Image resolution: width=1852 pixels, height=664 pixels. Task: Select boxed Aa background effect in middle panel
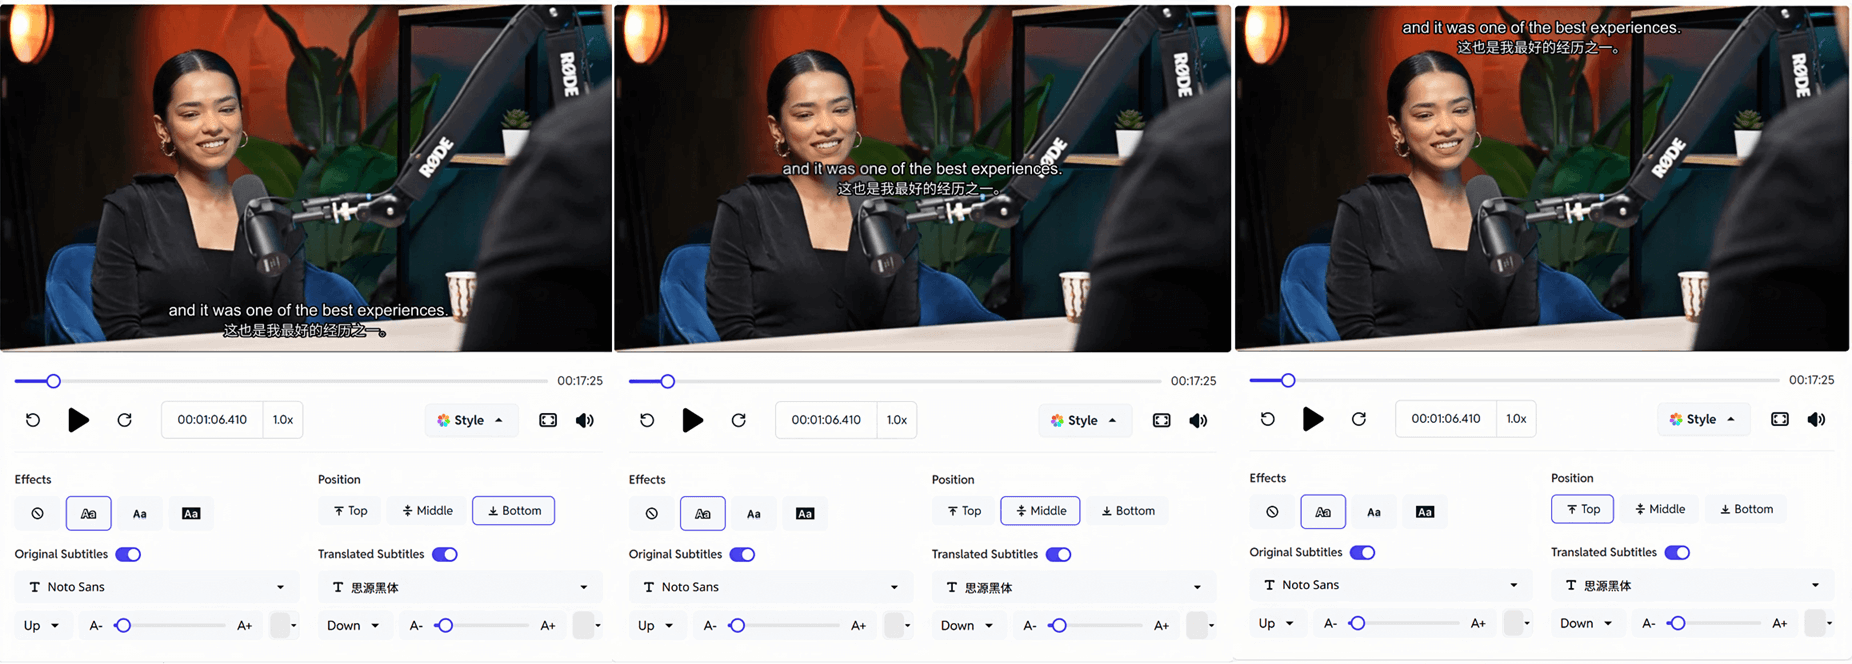click(x=805, y=513)
